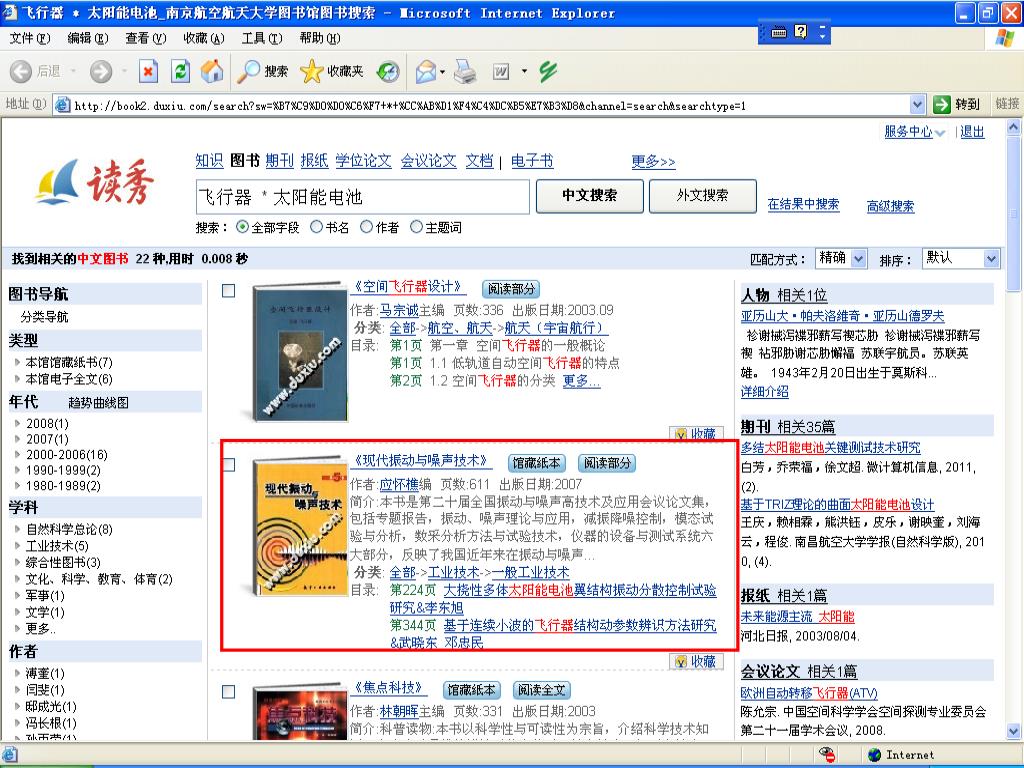Click the Internet zone globe icon
The height and width of the screenshot is (768, 1024).
click(x=874, y=755)
